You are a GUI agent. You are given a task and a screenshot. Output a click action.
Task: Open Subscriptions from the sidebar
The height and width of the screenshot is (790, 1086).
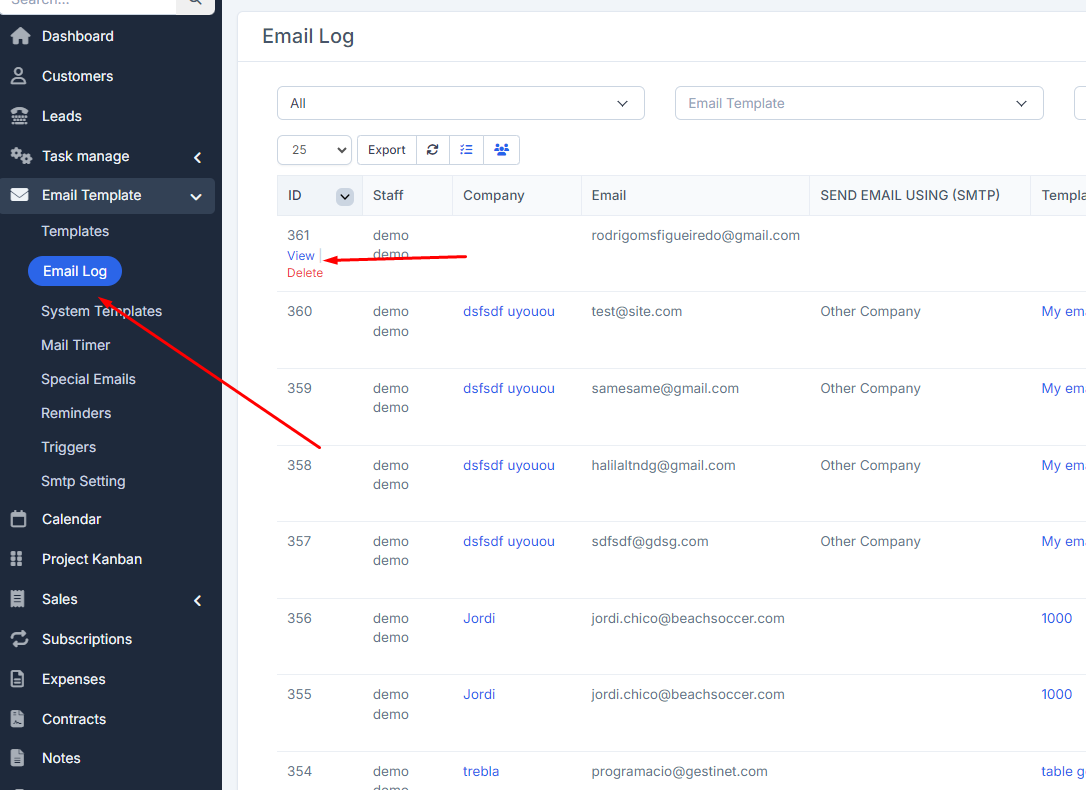[x=86, y=639]
